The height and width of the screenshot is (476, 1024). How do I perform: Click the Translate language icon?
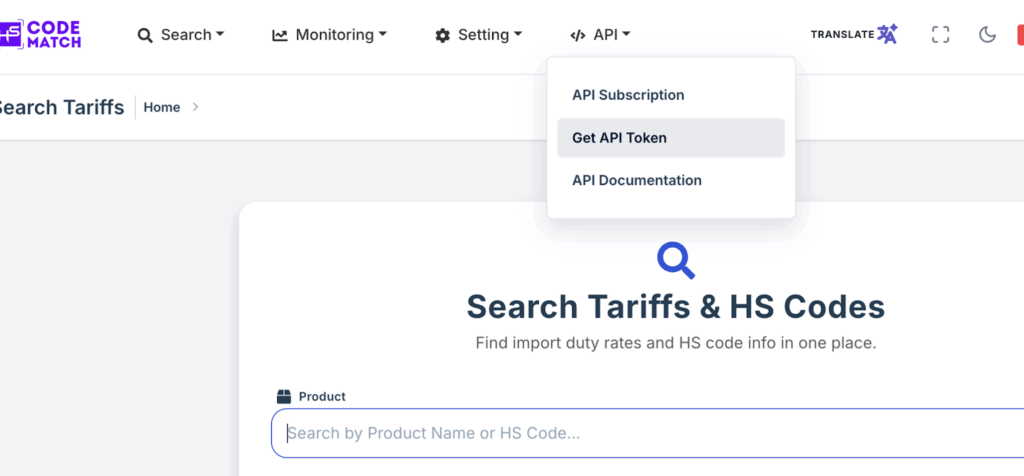click(887, 35)
